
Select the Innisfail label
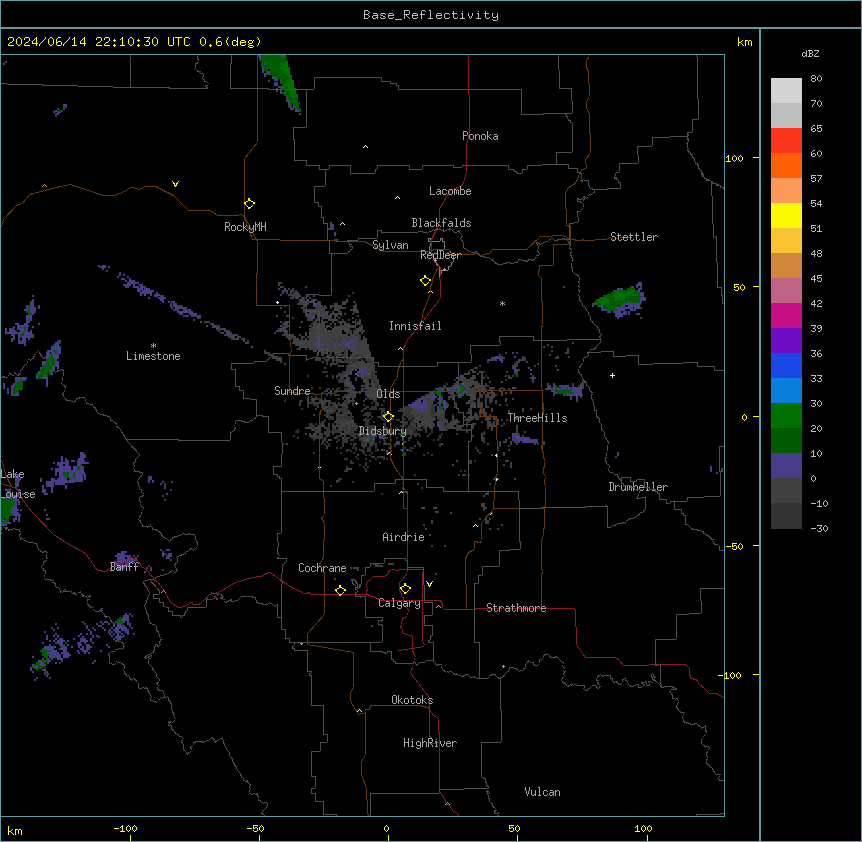pyautogui.click(x=415, y=326)
